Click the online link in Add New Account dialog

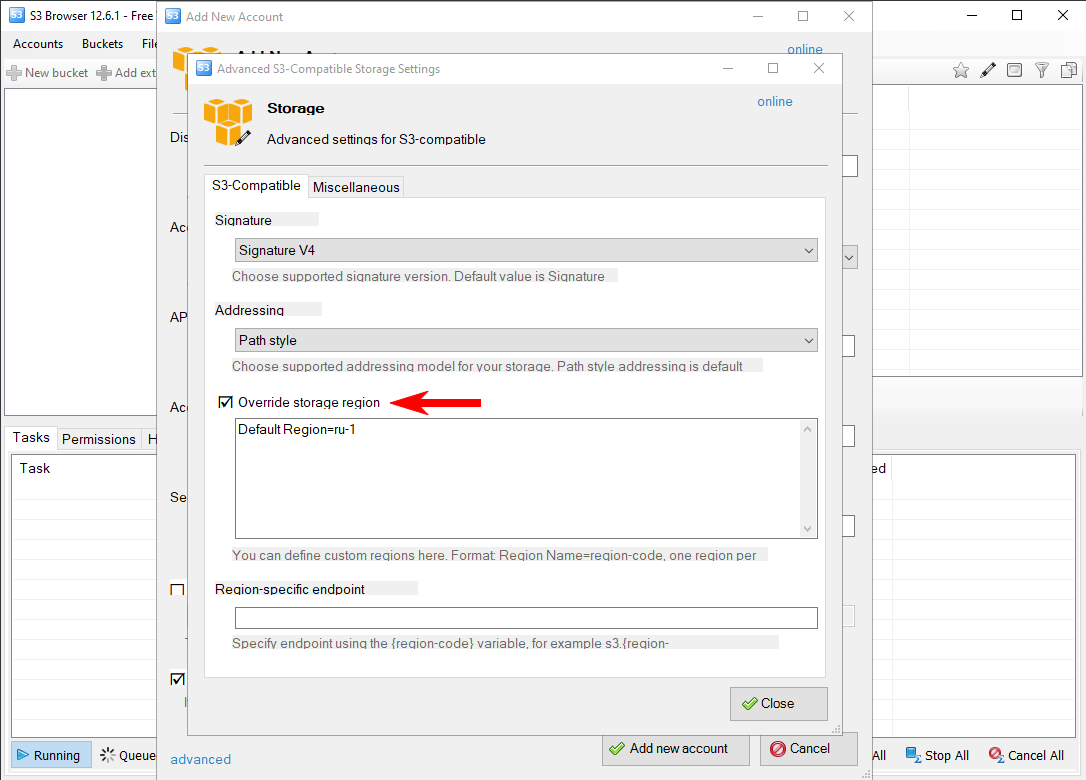805,49
